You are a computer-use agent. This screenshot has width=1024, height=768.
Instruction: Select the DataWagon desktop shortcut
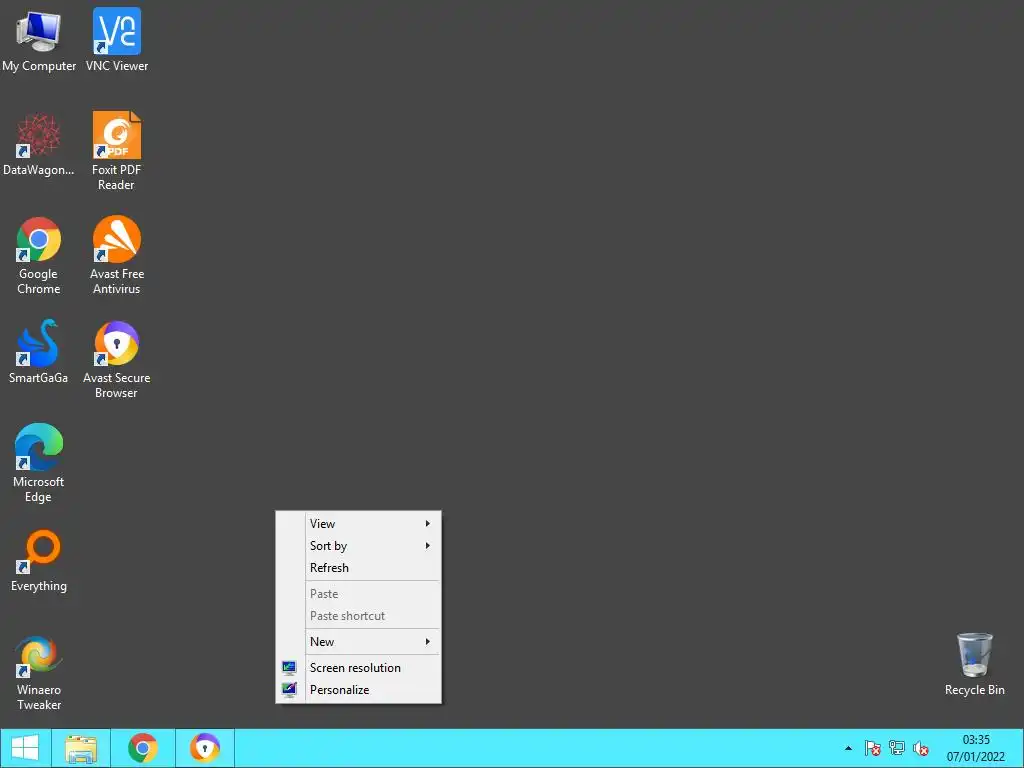pyautogui.click(x=39, y=144)
